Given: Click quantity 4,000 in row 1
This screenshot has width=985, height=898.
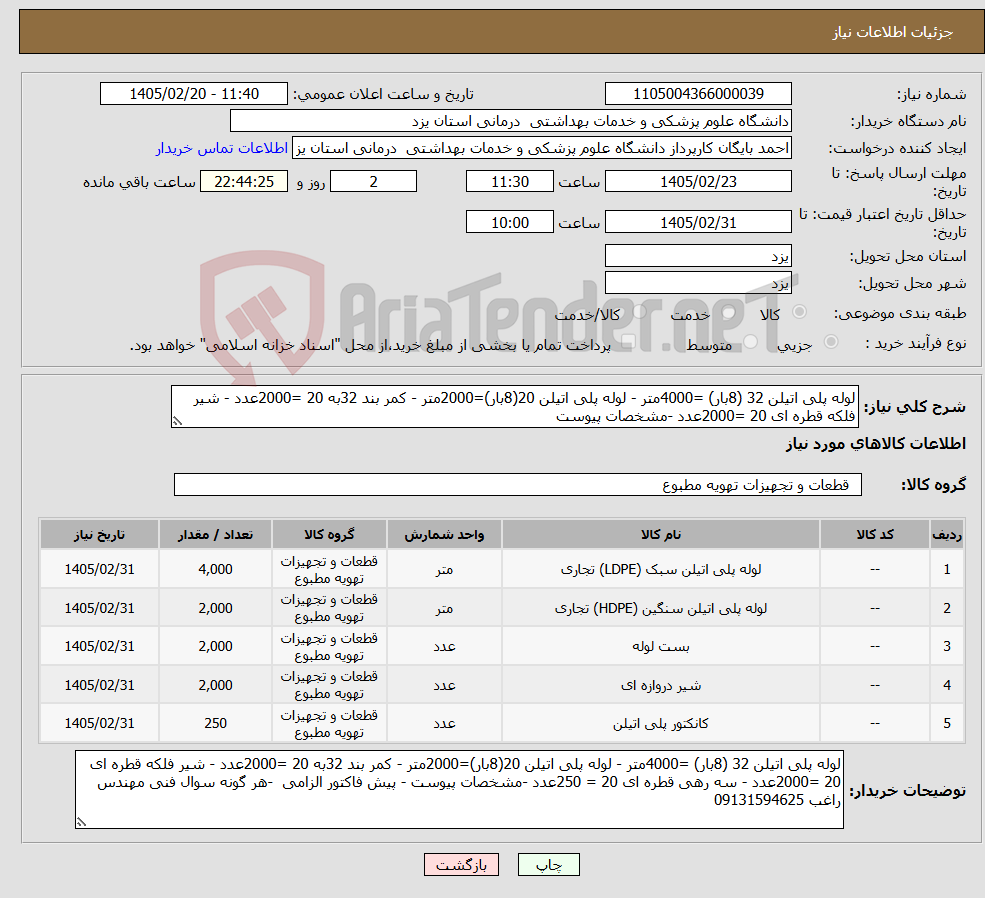Looking at the screenshot, I should pyautogui.click(x=215, y=570).
